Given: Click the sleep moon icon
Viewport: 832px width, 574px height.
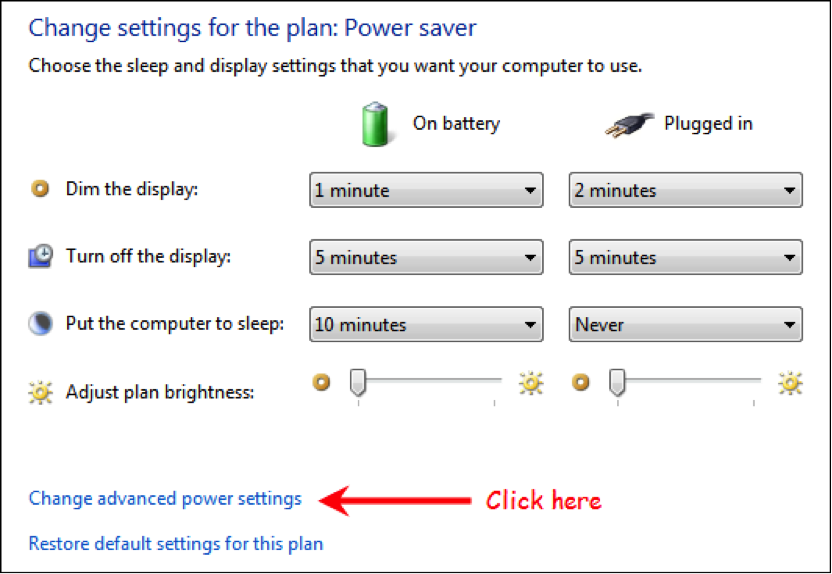Looking at the screenshot, I should (x=40, y=323).
